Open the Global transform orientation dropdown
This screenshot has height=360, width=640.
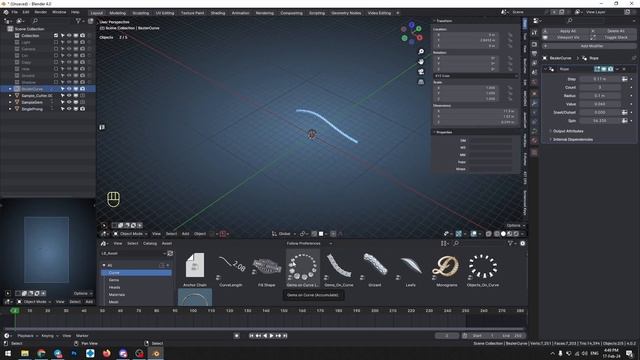point(284,234)
